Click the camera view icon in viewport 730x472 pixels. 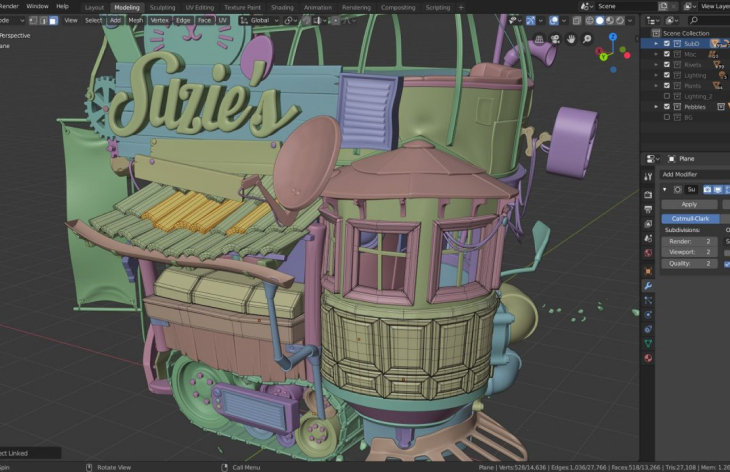pos(555,39)
